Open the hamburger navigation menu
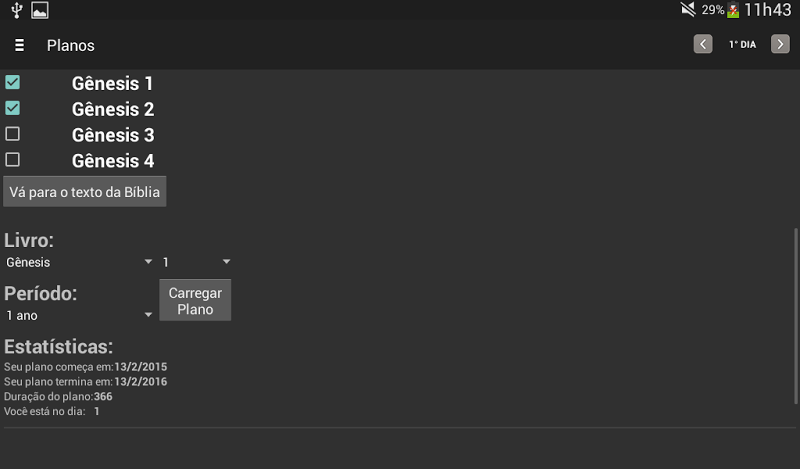This screenshot has height=469, width=800. 19,45
